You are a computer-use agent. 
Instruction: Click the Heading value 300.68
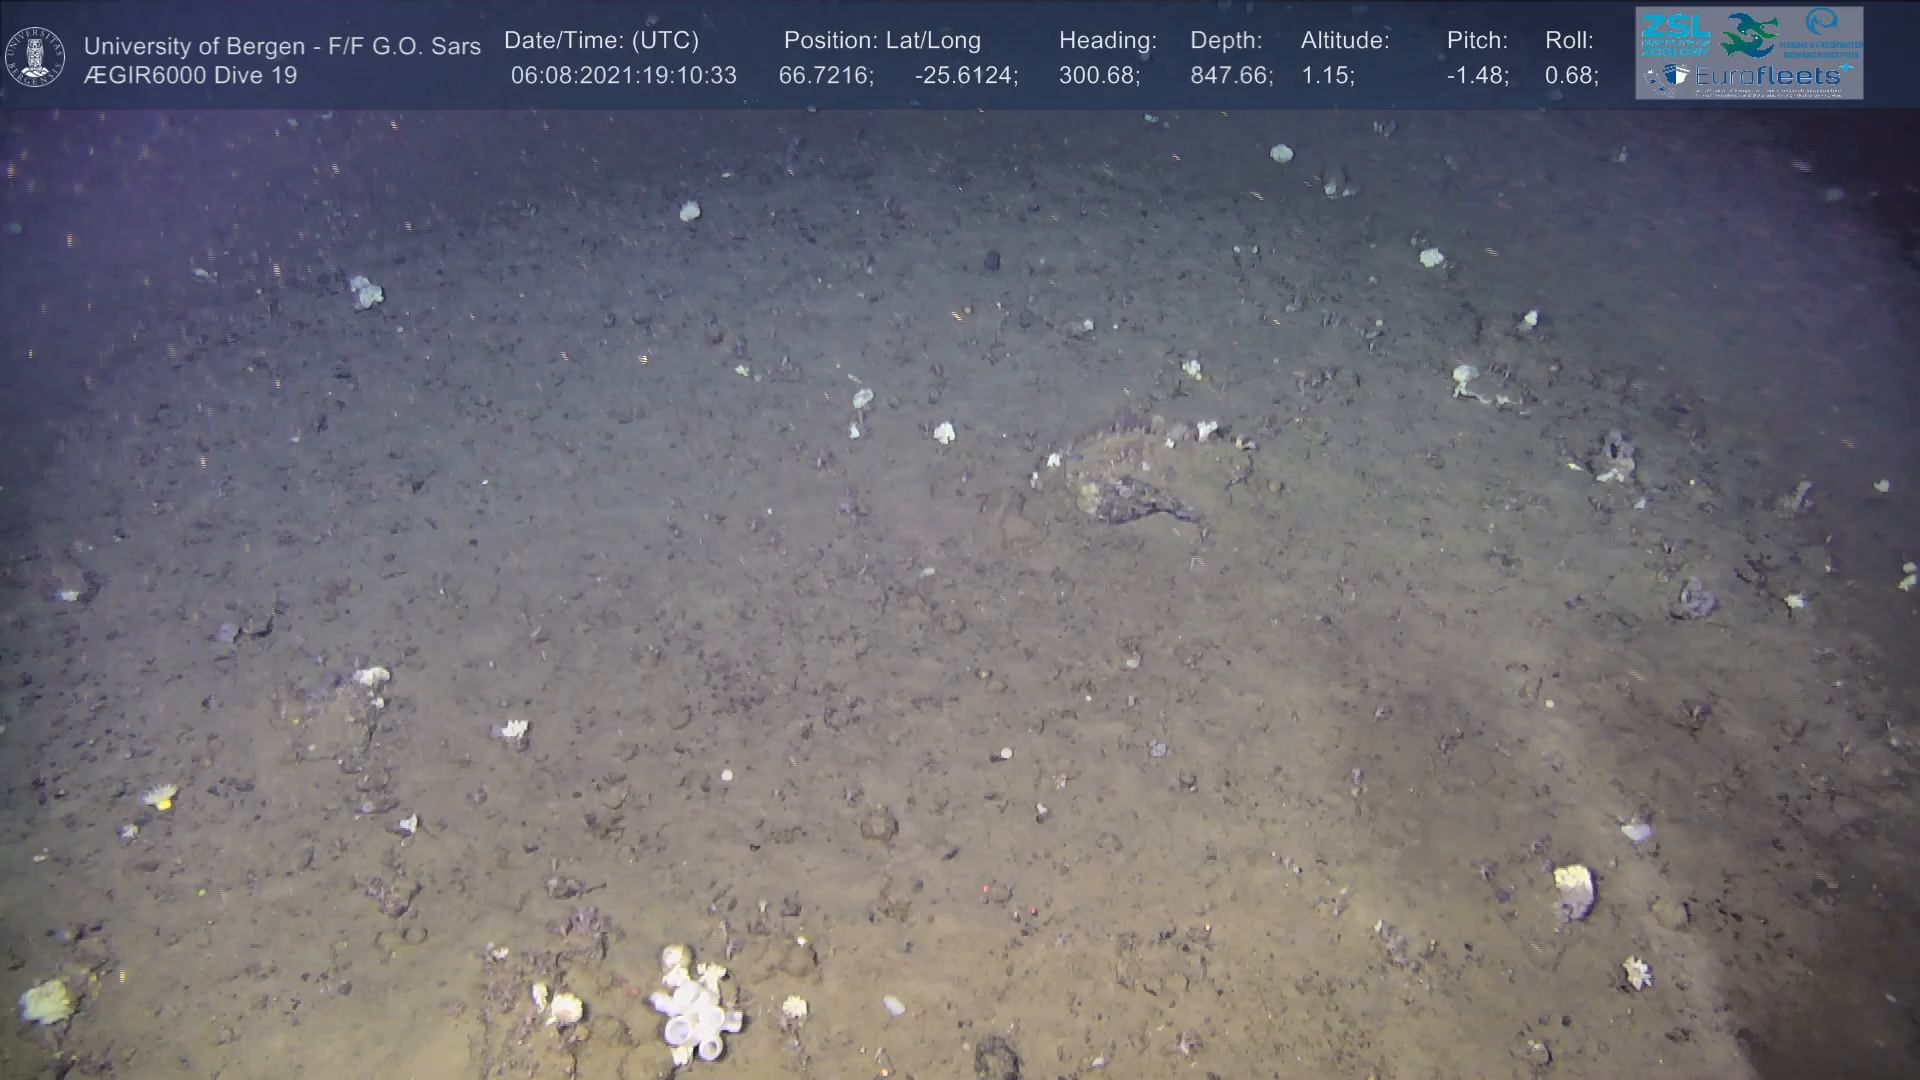click(1099, 76)
